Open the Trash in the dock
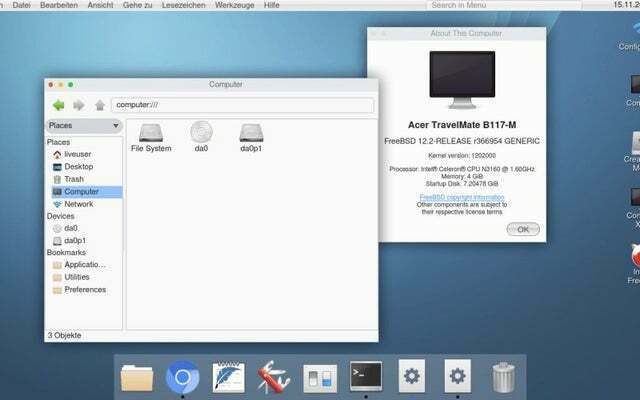The width and height of the screenshot is (640, 400). [504, 377]
